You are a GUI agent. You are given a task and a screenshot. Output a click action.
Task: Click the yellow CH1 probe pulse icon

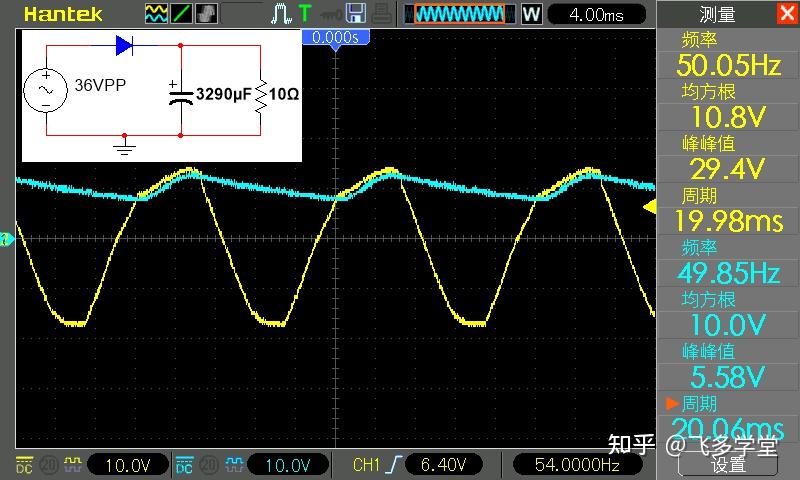[72, 464]
